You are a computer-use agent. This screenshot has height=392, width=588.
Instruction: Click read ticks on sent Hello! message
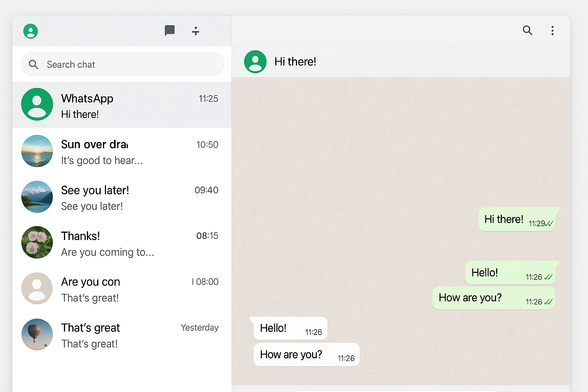548,277
